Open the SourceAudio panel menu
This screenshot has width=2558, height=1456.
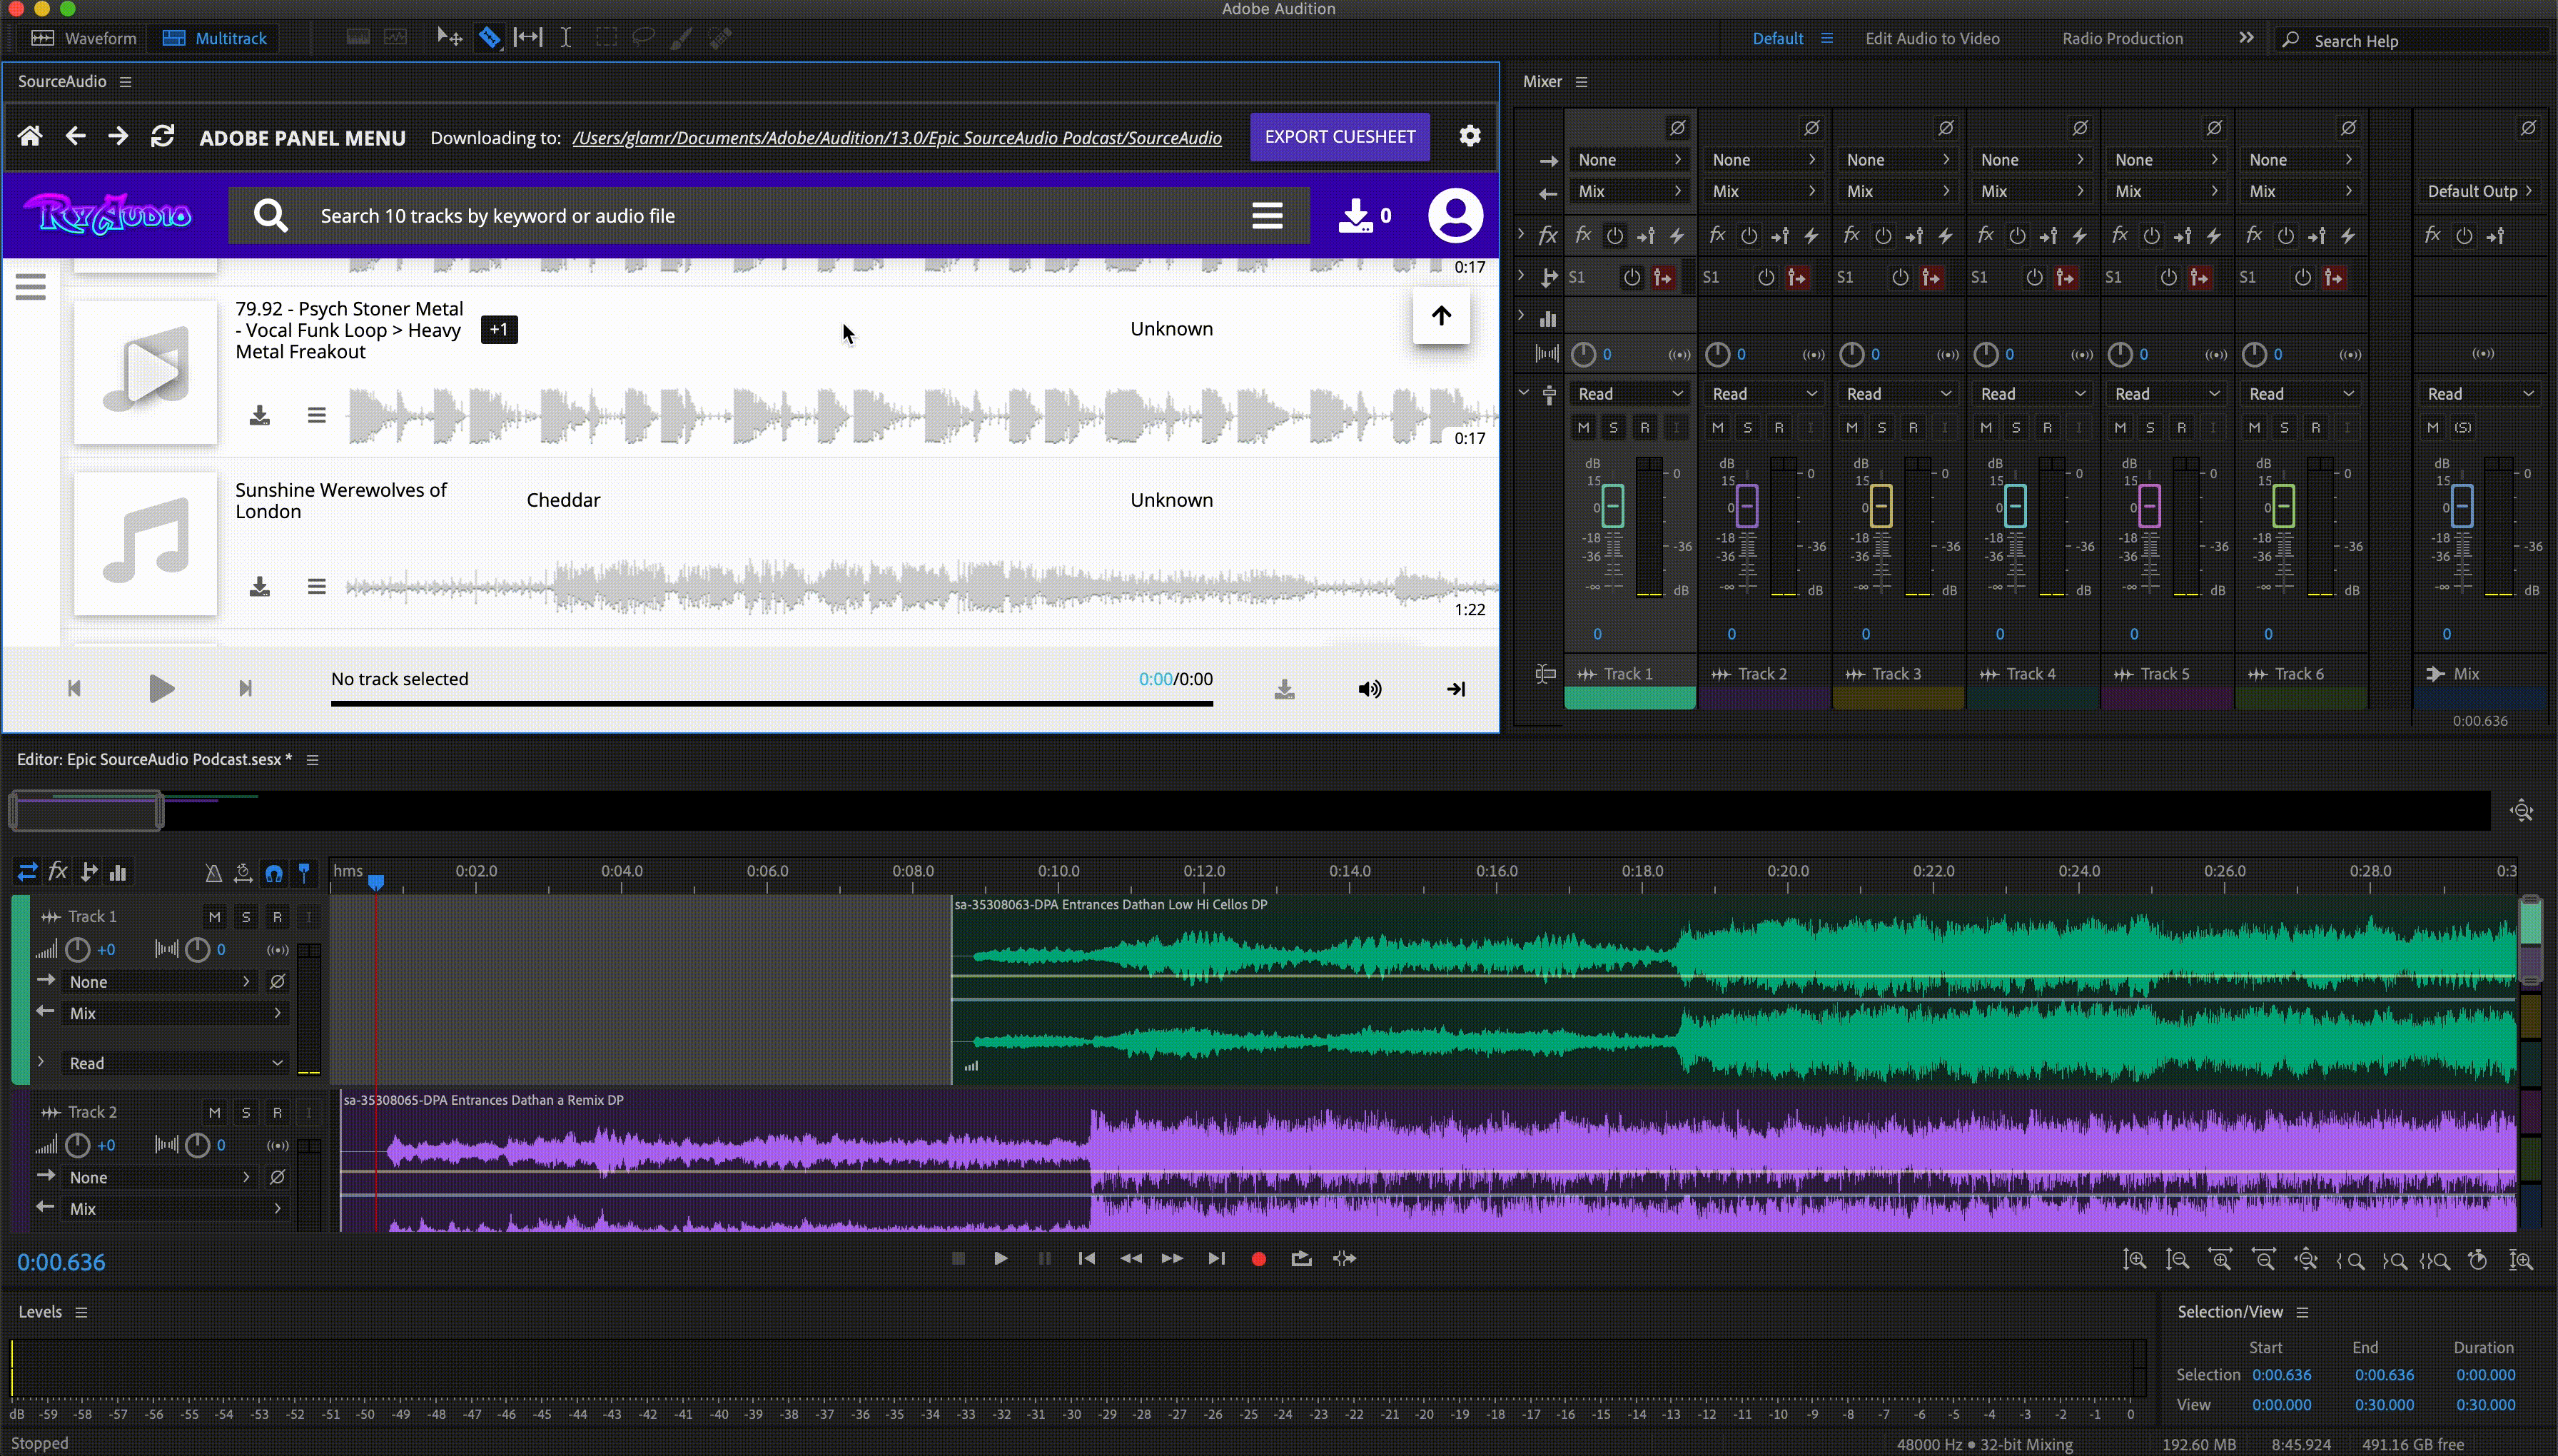[125, 82]
